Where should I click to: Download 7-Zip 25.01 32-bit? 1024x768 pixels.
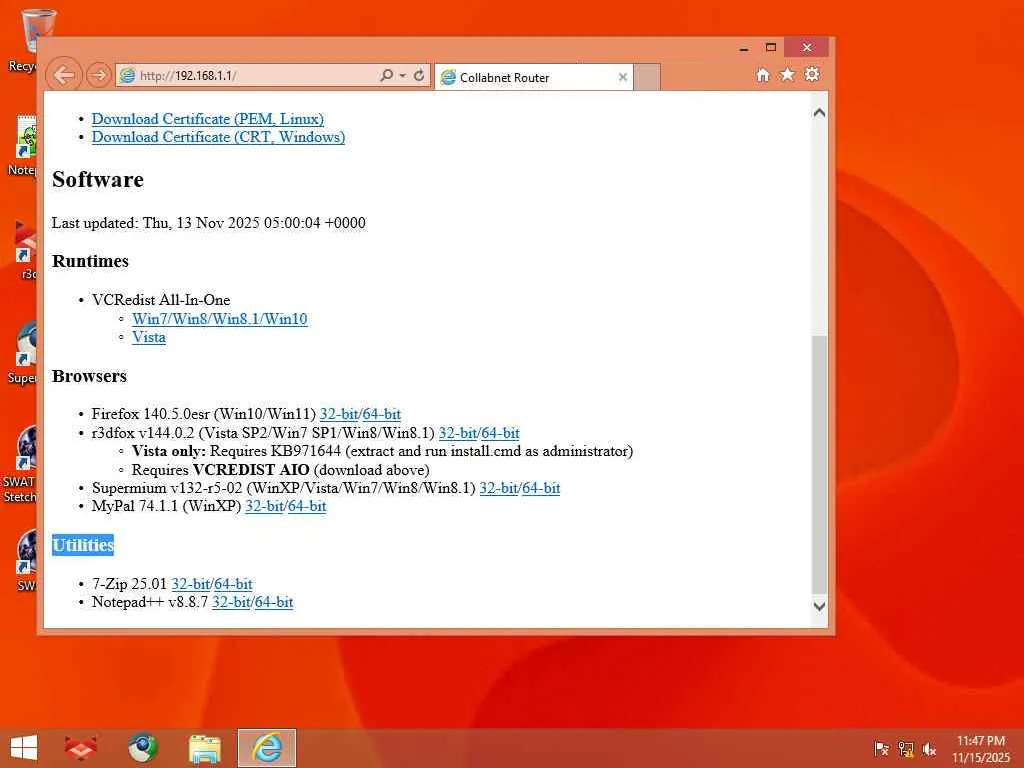[x=191, y=584]
